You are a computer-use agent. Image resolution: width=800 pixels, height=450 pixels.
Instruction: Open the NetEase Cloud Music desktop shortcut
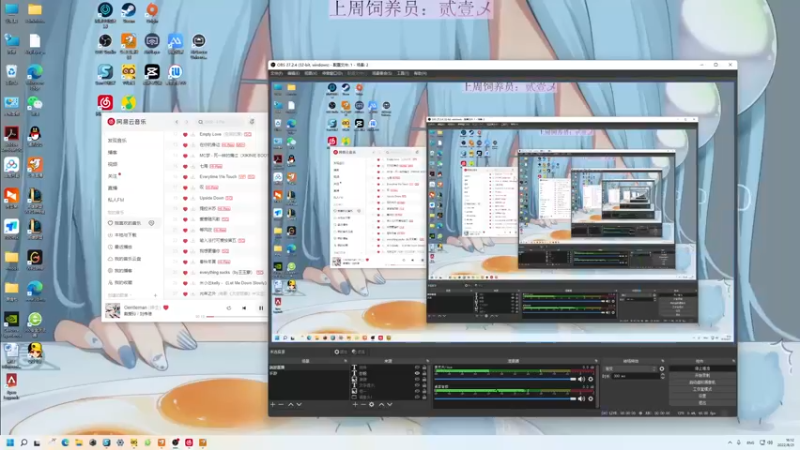click(105, 103)
